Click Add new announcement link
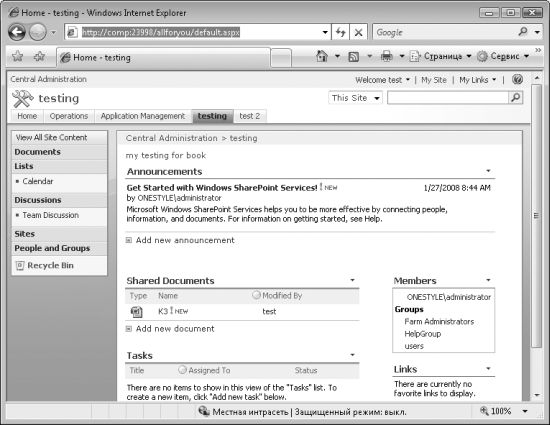Viewport: 550px width, 425px height. [x=185, y=240]
